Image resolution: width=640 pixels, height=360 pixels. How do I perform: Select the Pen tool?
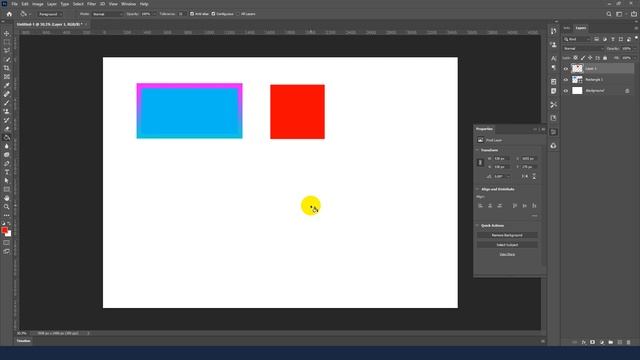[x=7, y=163]
